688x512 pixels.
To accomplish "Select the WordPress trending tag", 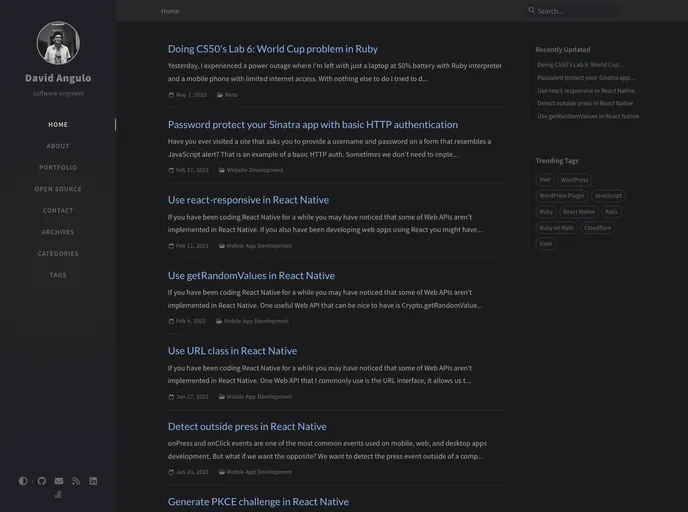I will coord(574,180).
